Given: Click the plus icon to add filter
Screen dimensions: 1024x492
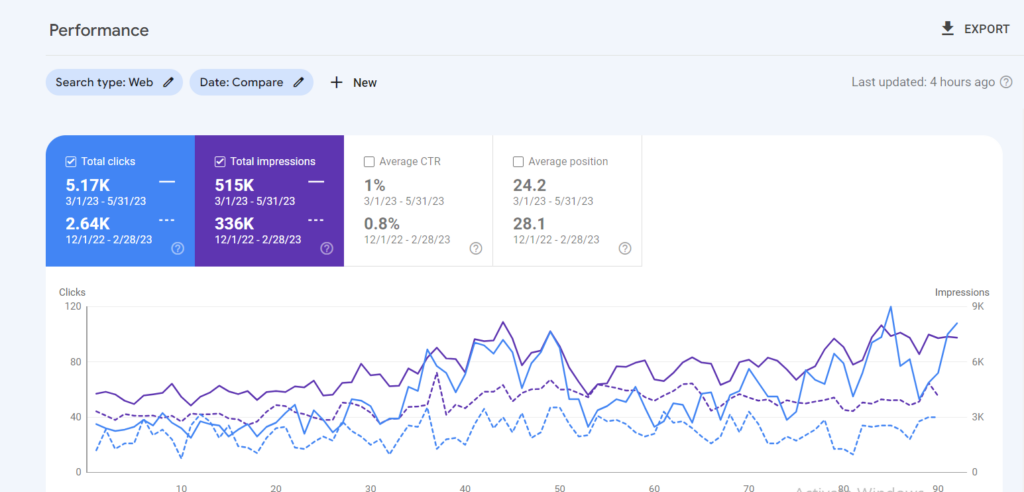Looking at the screenshot, I should click(x=337, y=82).
